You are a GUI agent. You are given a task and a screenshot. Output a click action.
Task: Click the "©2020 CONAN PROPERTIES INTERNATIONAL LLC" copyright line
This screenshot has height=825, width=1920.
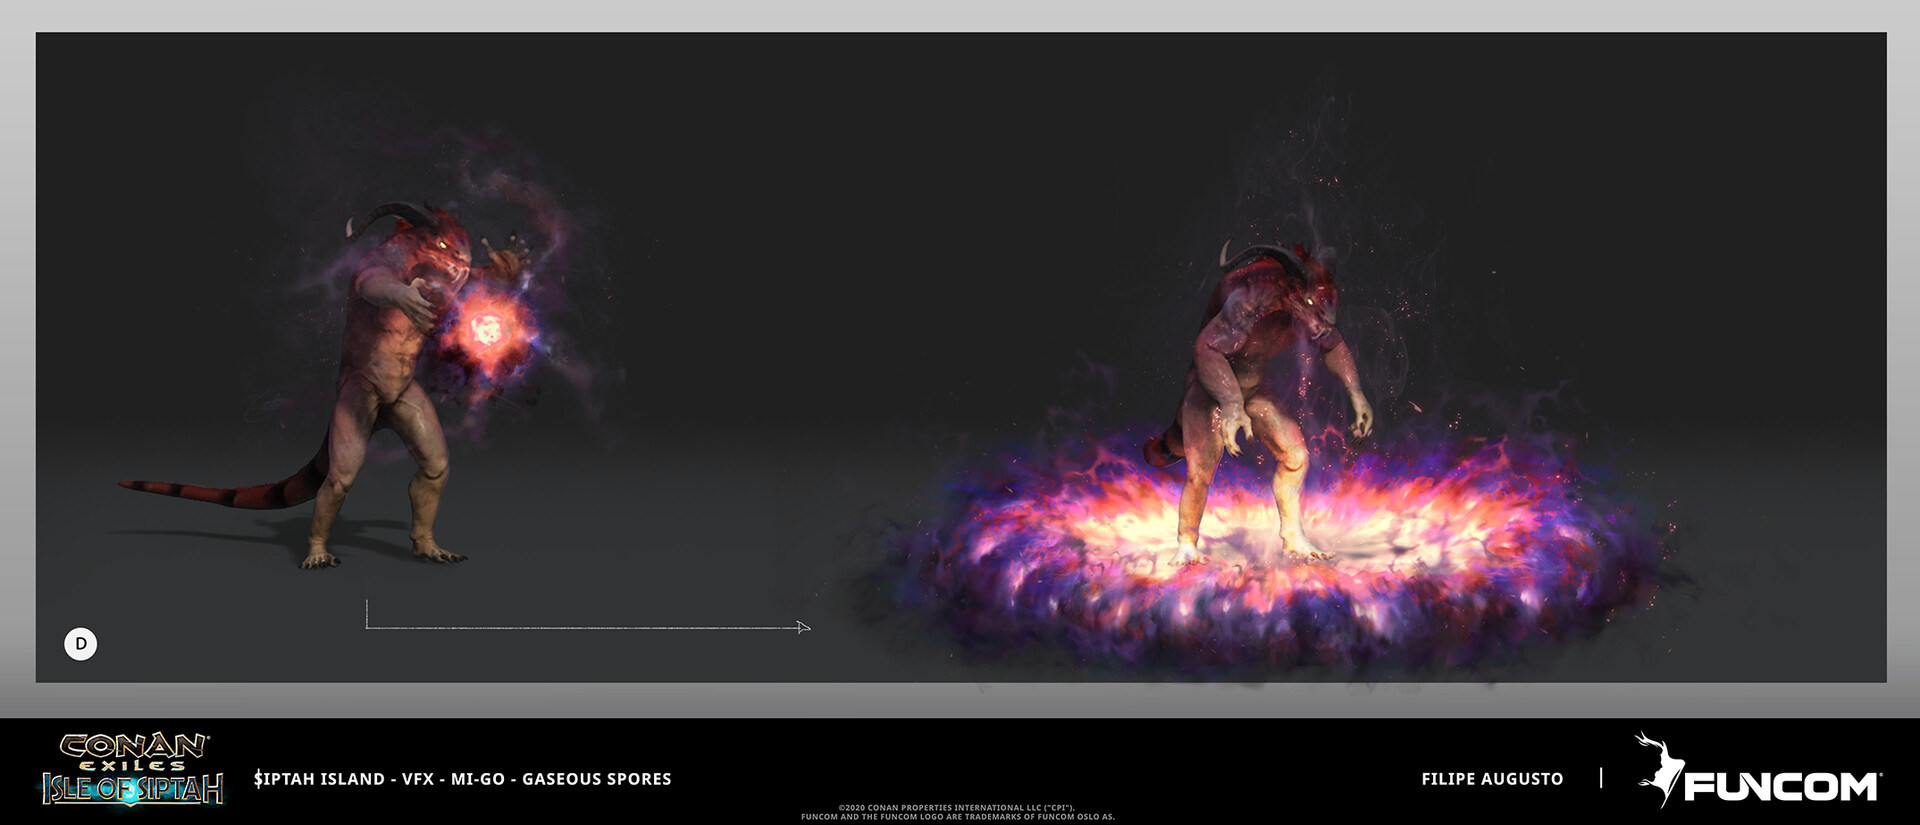point(957,808)
